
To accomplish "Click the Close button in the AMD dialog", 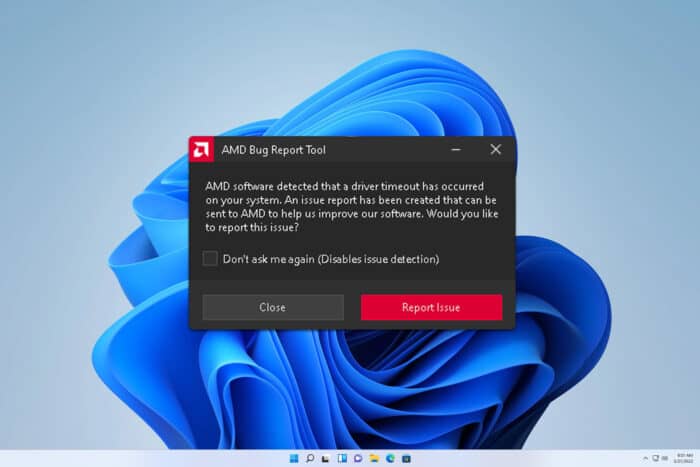I will [273, 307].
